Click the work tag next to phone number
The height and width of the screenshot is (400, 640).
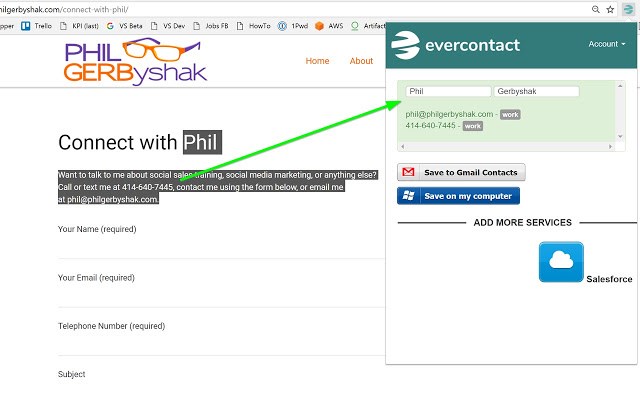[x=473, y=126]
